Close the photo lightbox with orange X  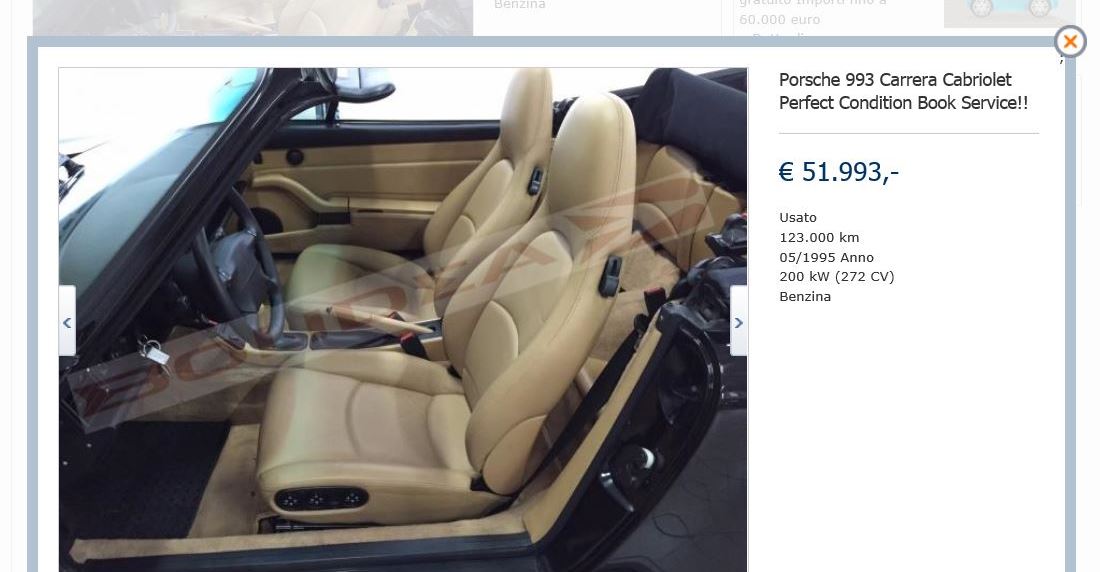(1070, 42)
